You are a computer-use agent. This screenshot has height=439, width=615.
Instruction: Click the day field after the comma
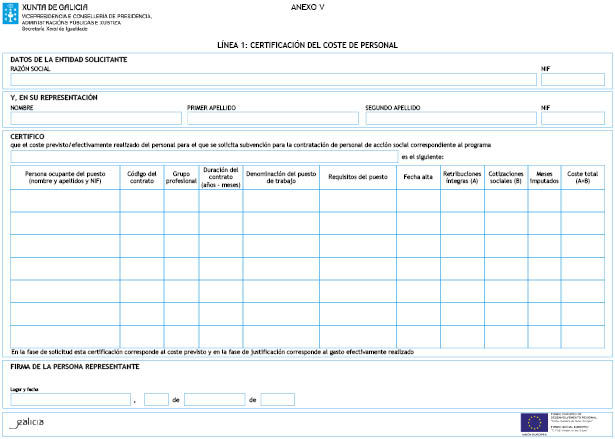(x=156, y=399)
